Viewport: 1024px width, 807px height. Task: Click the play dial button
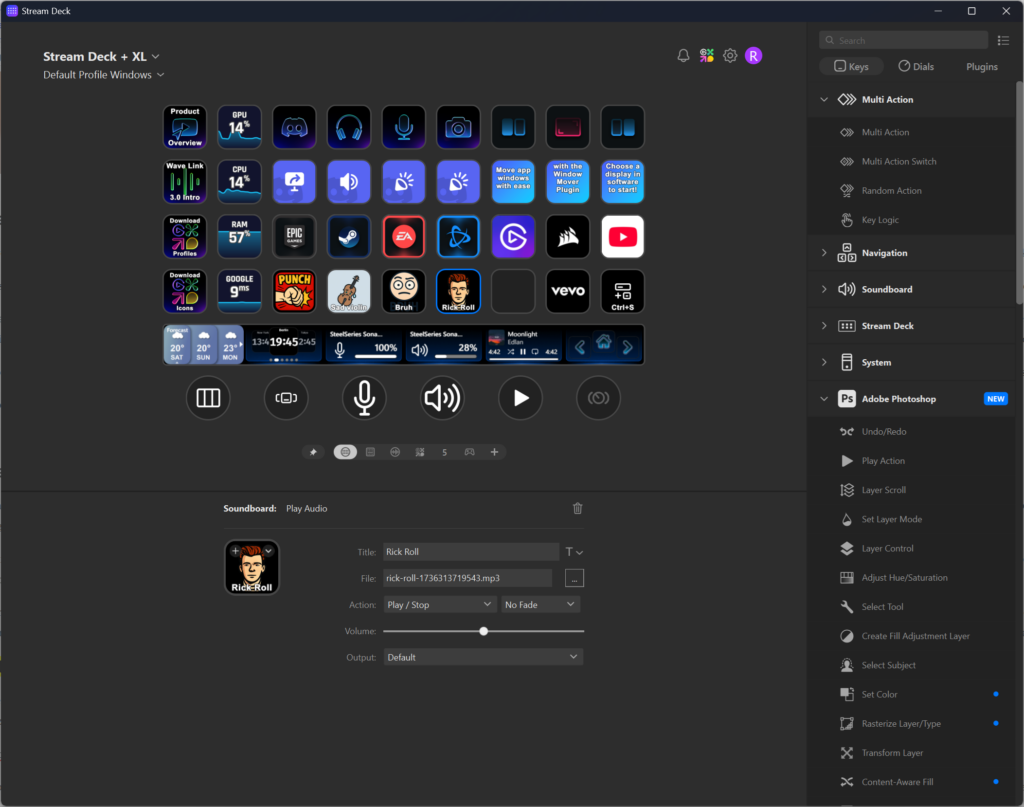click(x=520, y=398)
